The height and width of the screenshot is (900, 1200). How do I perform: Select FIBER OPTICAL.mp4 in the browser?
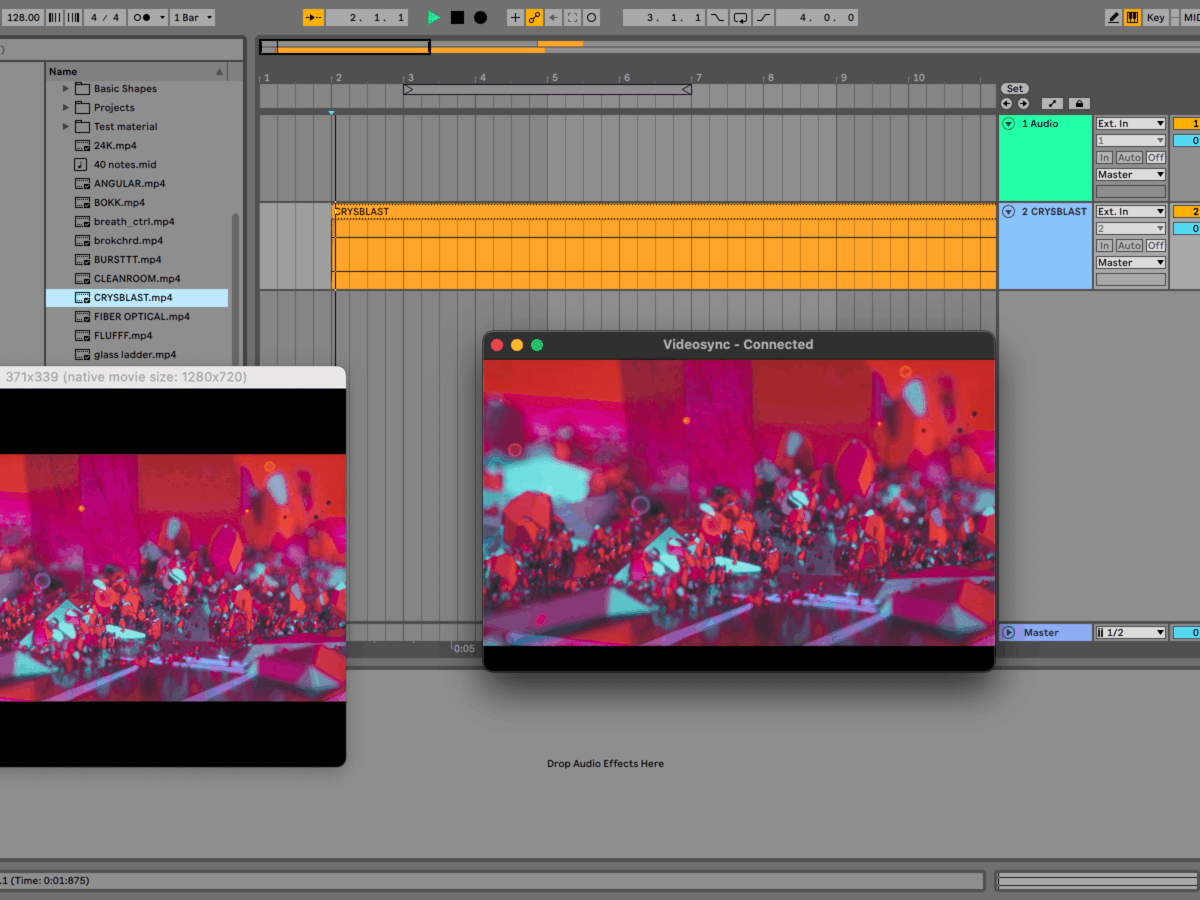(141, 316)
